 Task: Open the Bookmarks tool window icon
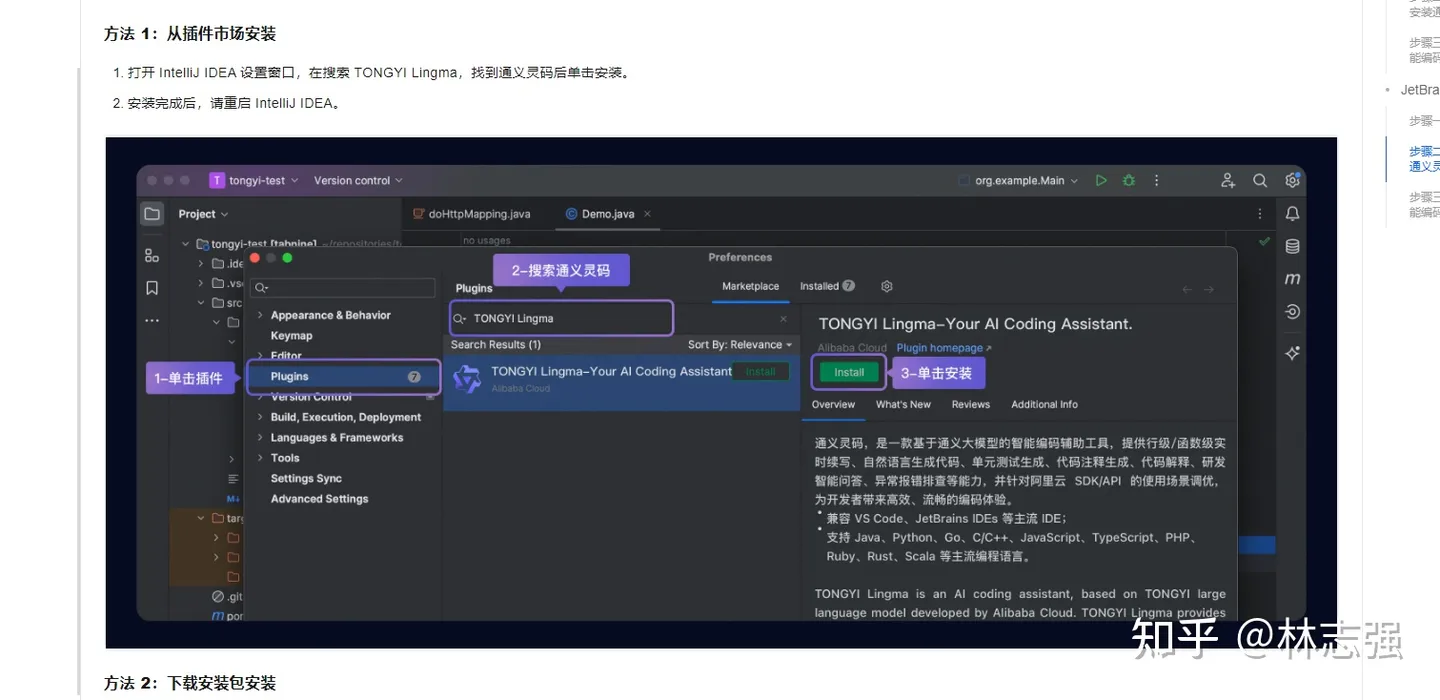tap(152, 288)
